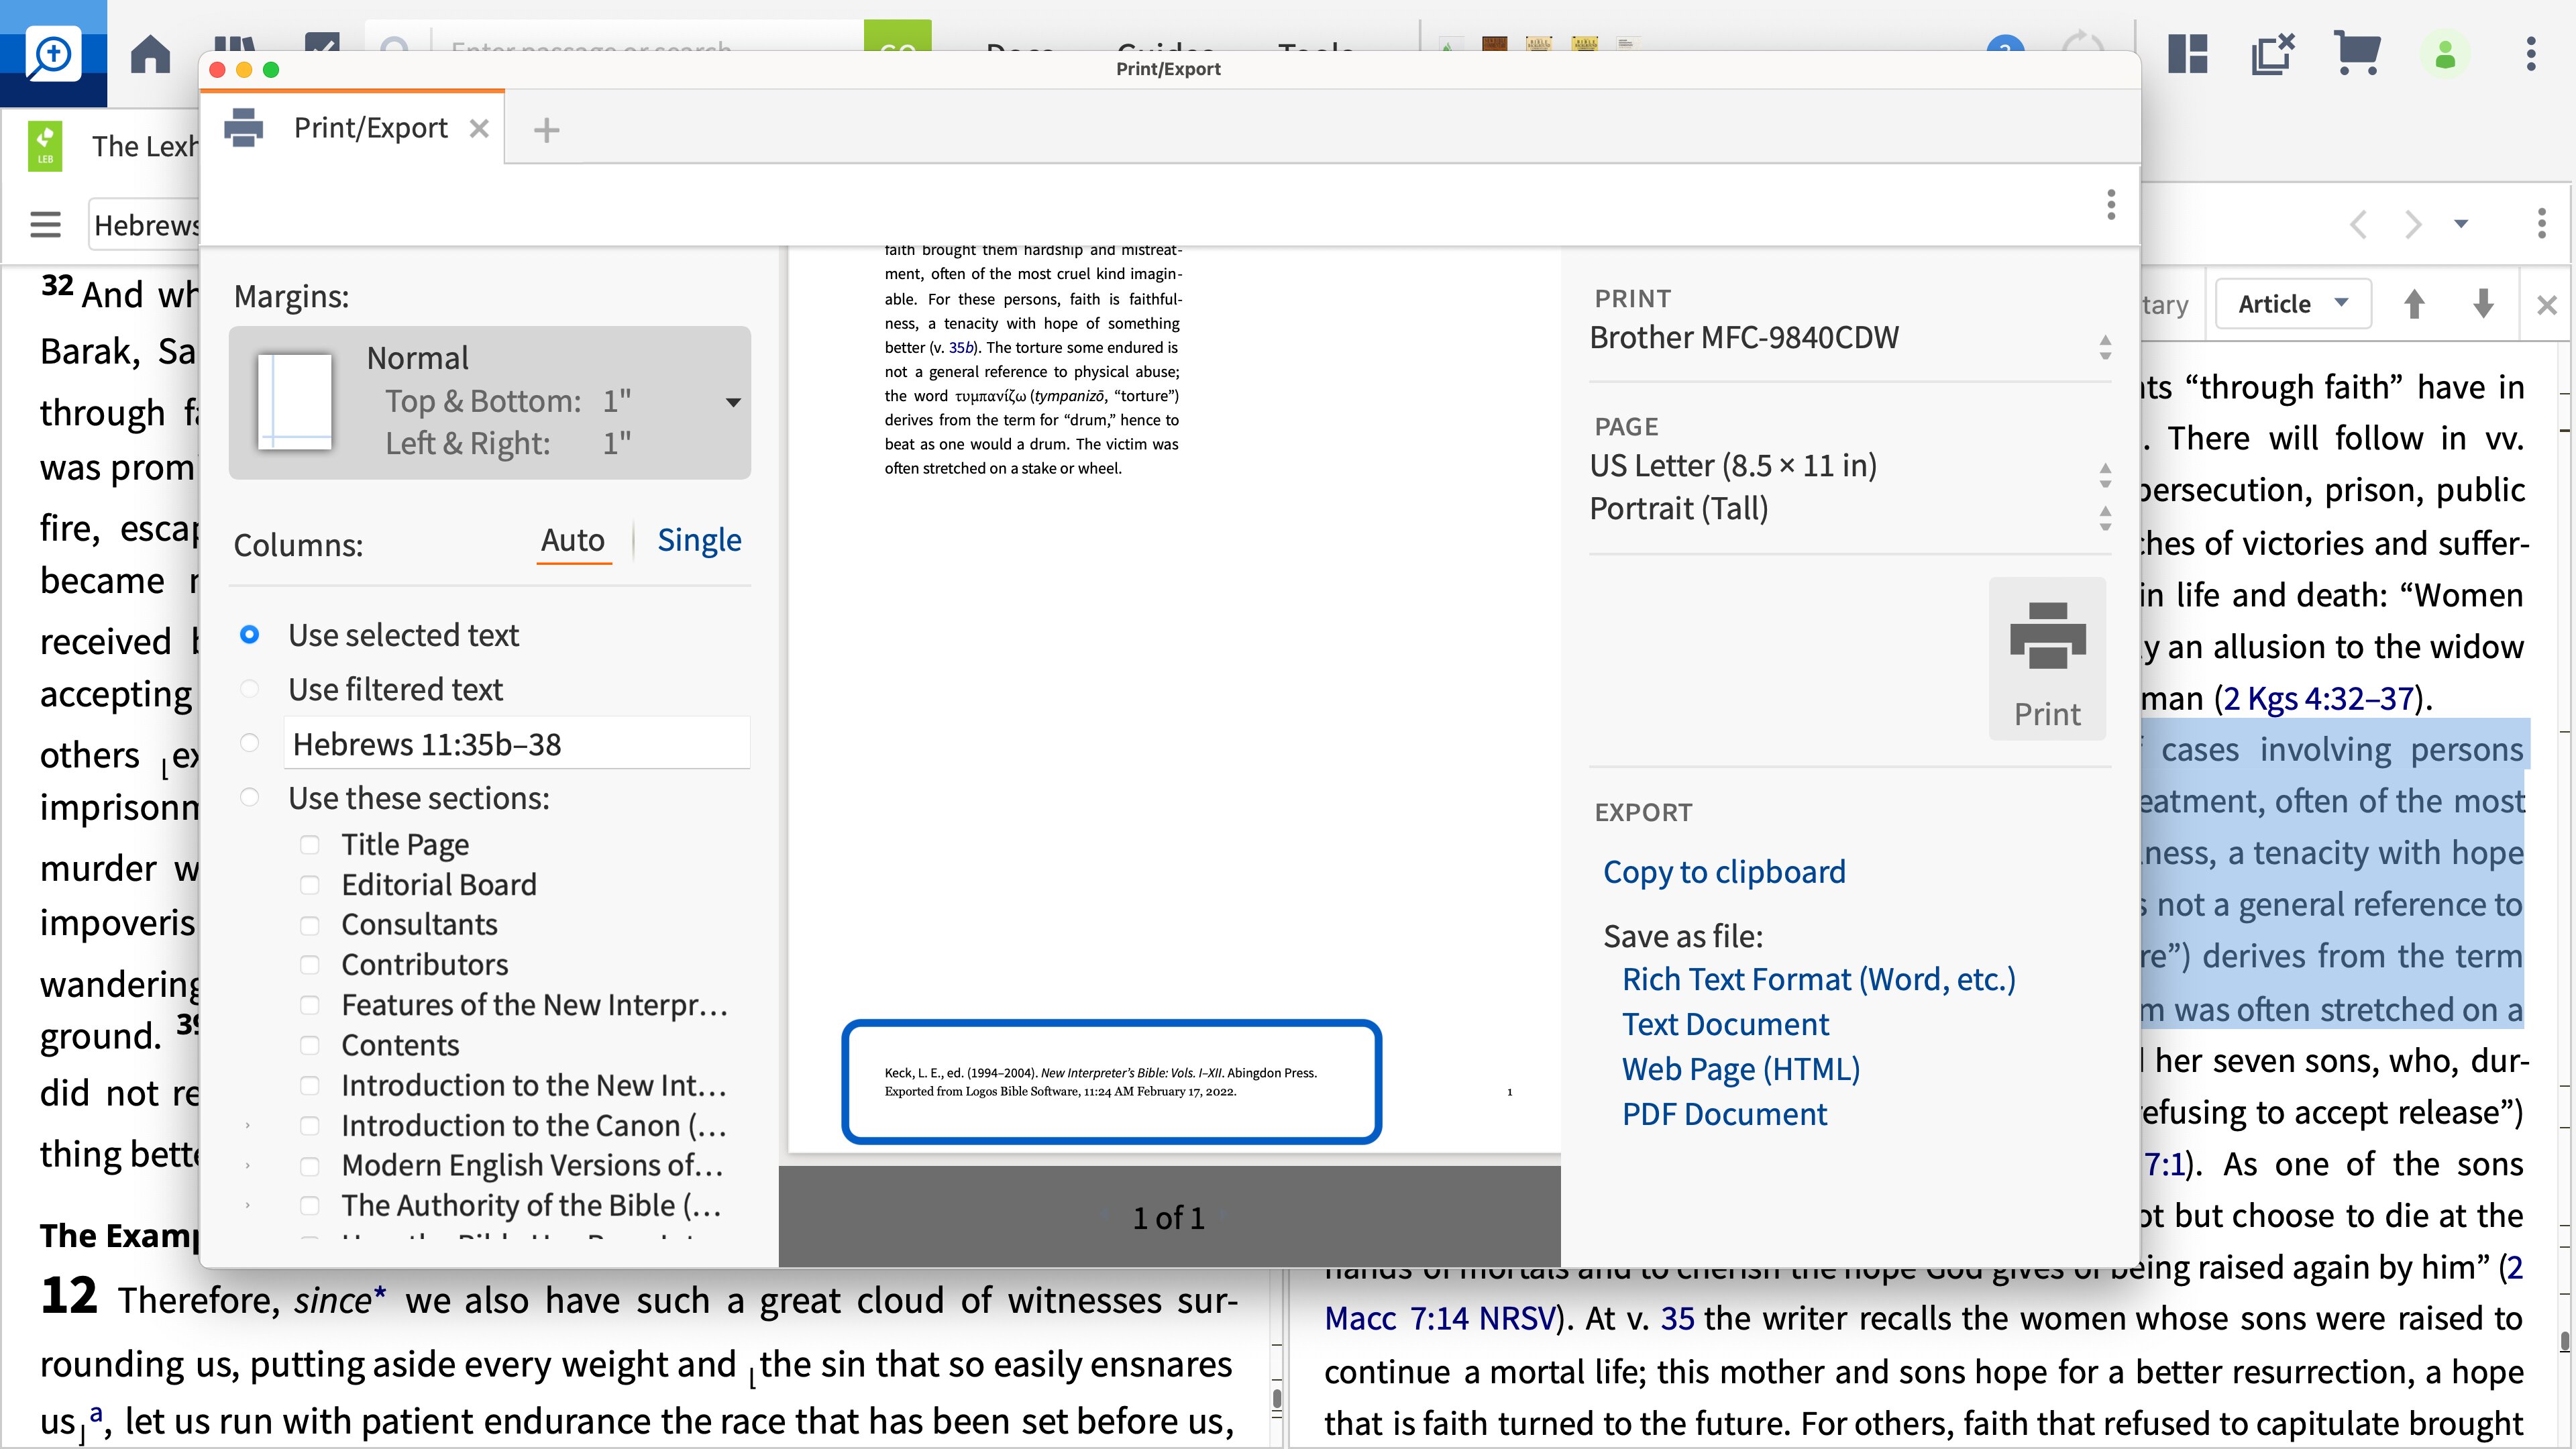Open the Guides menu

click(1165, 52)
